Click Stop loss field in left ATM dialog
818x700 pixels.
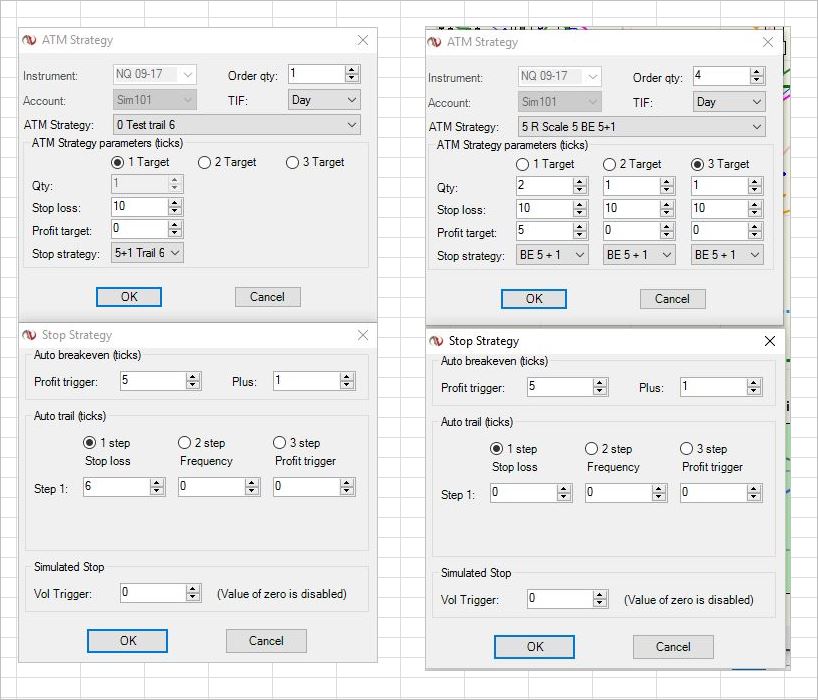139,207
